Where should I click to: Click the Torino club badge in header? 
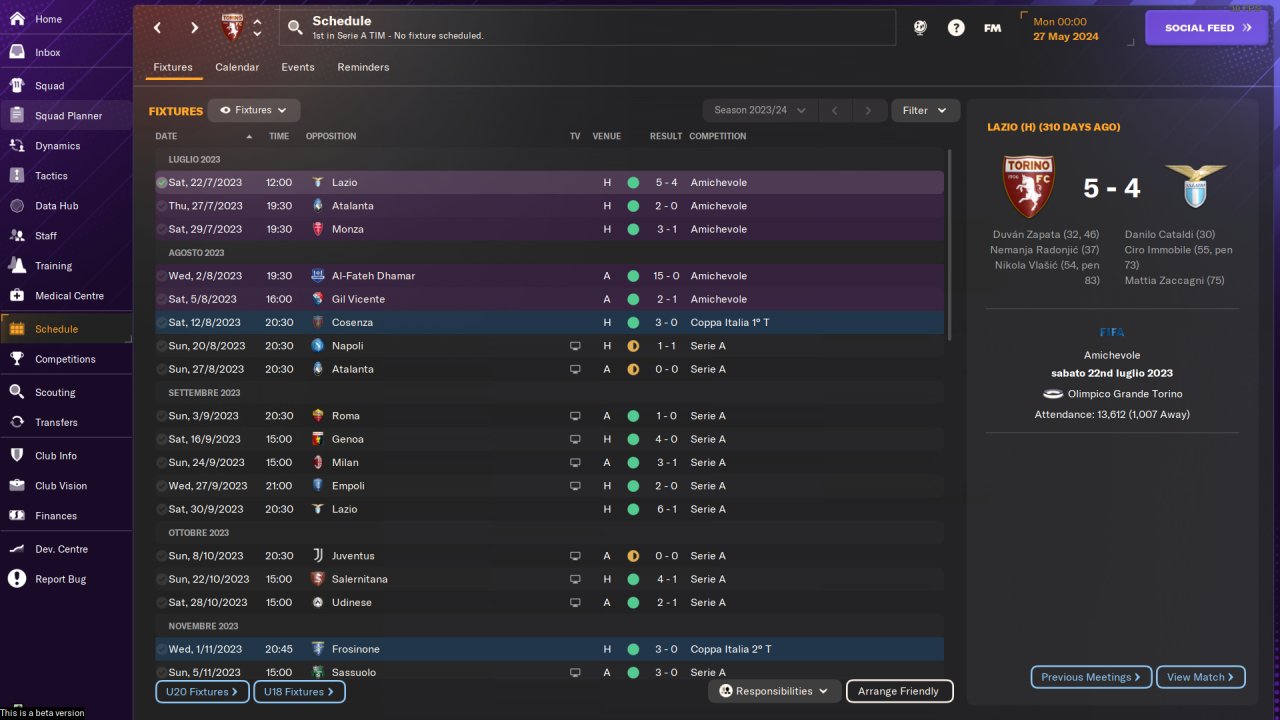(232, 27)
